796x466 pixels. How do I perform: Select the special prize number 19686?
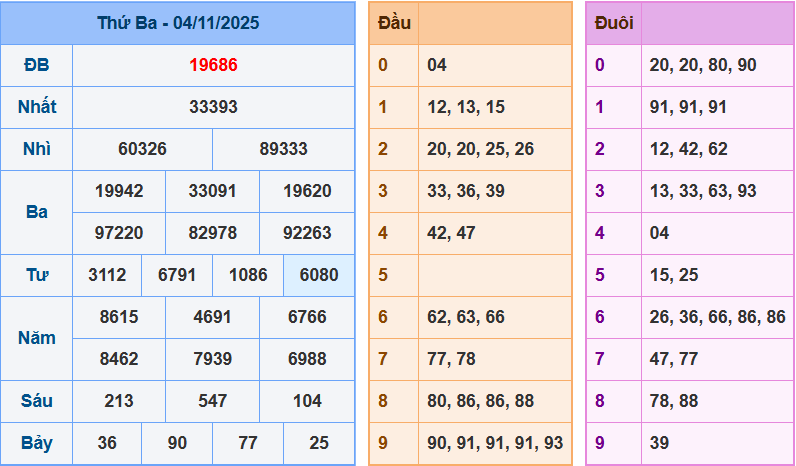coord(213,65)
